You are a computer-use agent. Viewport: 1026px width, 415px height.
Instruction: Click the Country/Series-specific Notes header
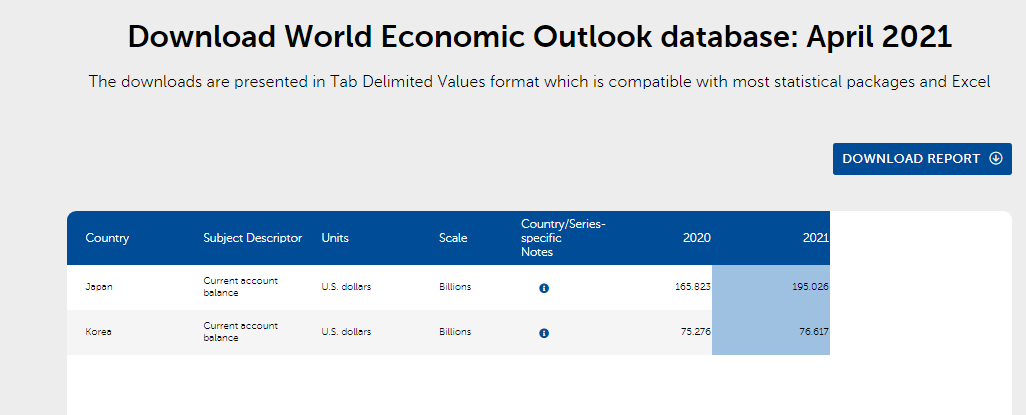563,238
